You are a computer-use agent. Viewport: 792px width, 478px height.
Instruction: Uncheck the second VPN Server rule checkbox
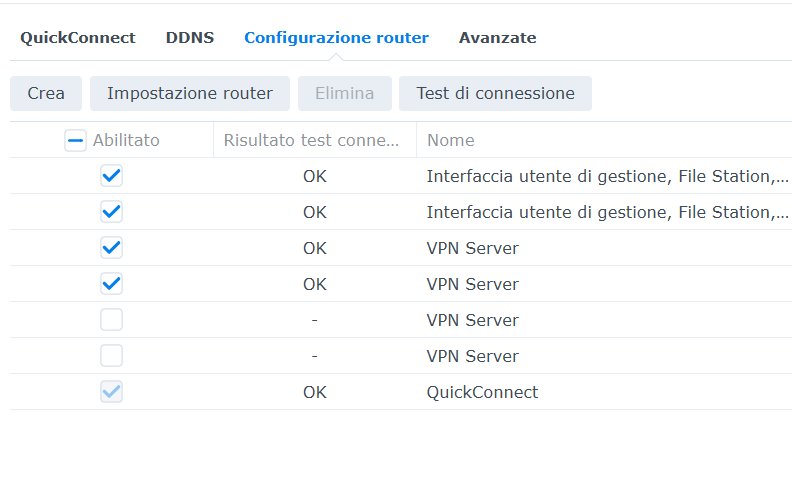click(112, 284)
